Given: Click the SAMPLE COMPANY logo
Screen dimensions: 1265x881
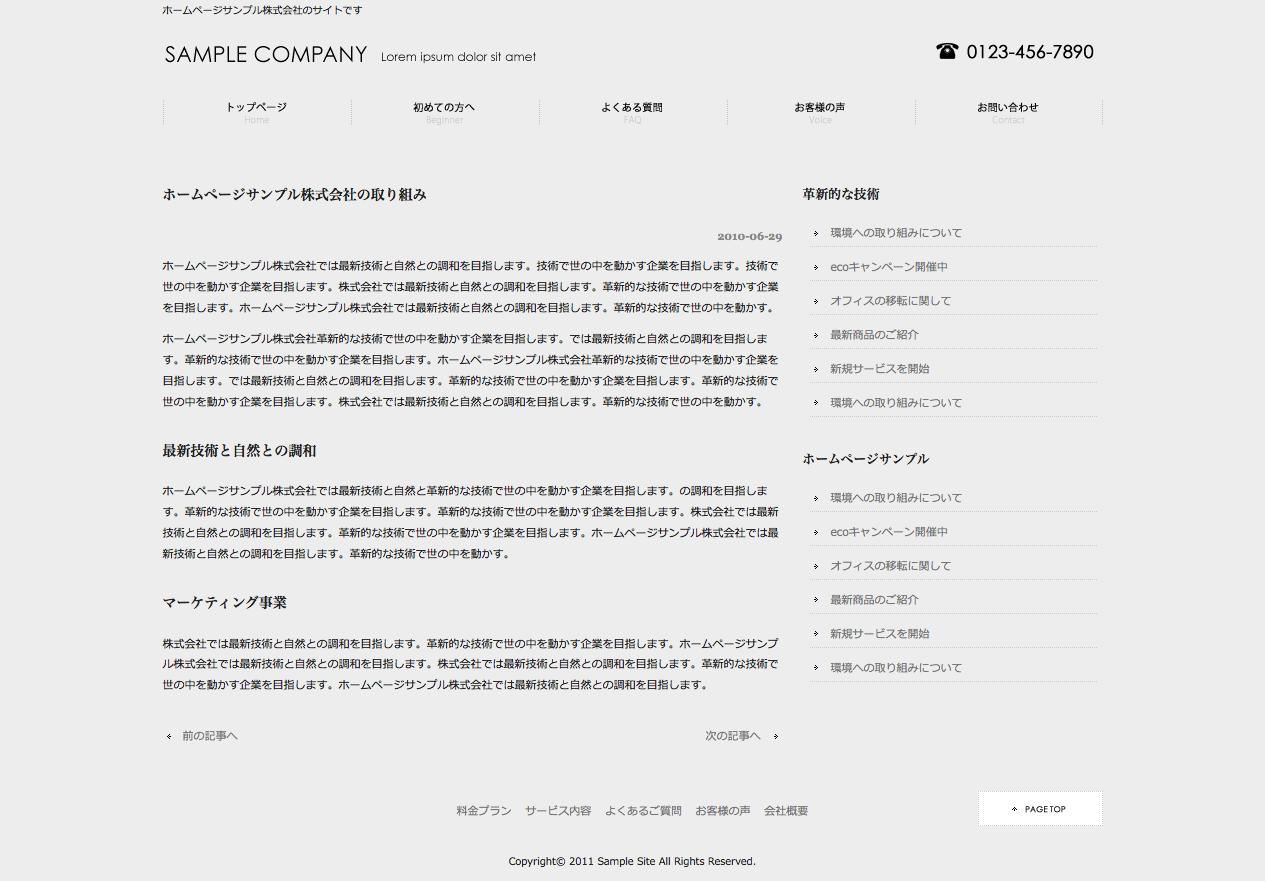Looking at the screenshot, I should 266,55.
